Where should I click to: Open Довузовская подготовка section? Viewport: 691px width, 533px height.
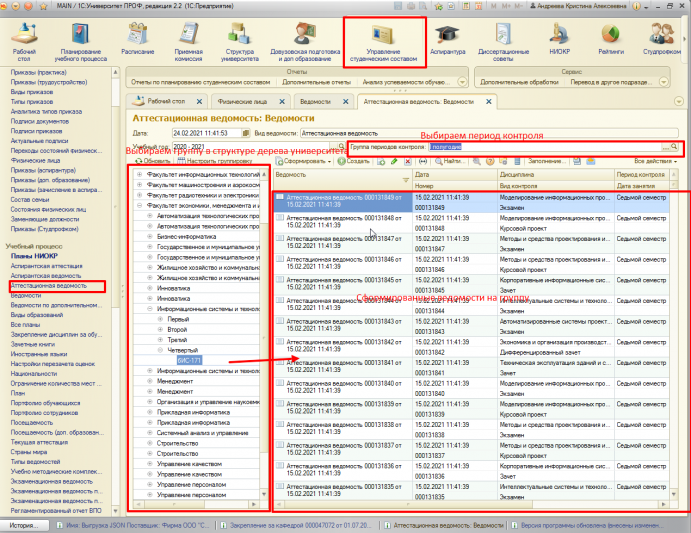pyautogui.click(x=305, y=42)
